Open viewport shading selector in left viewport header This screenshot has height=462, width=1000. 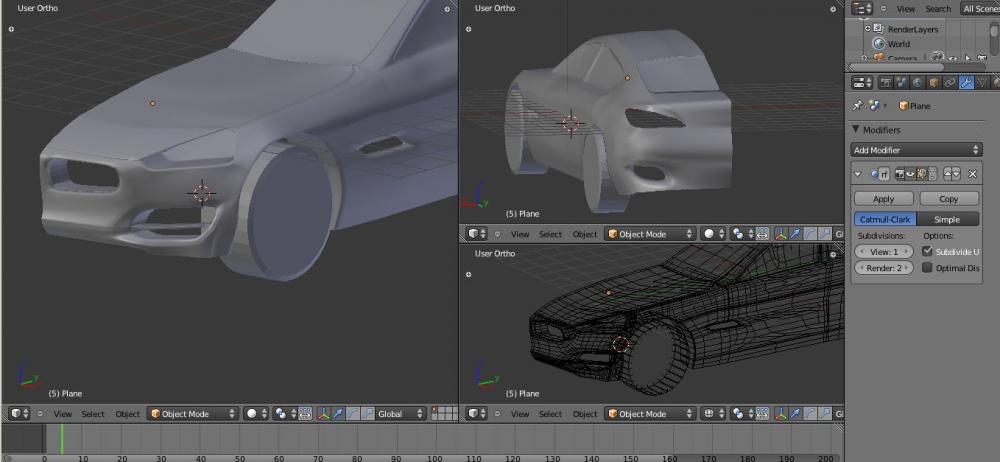(x=256, y=413)
